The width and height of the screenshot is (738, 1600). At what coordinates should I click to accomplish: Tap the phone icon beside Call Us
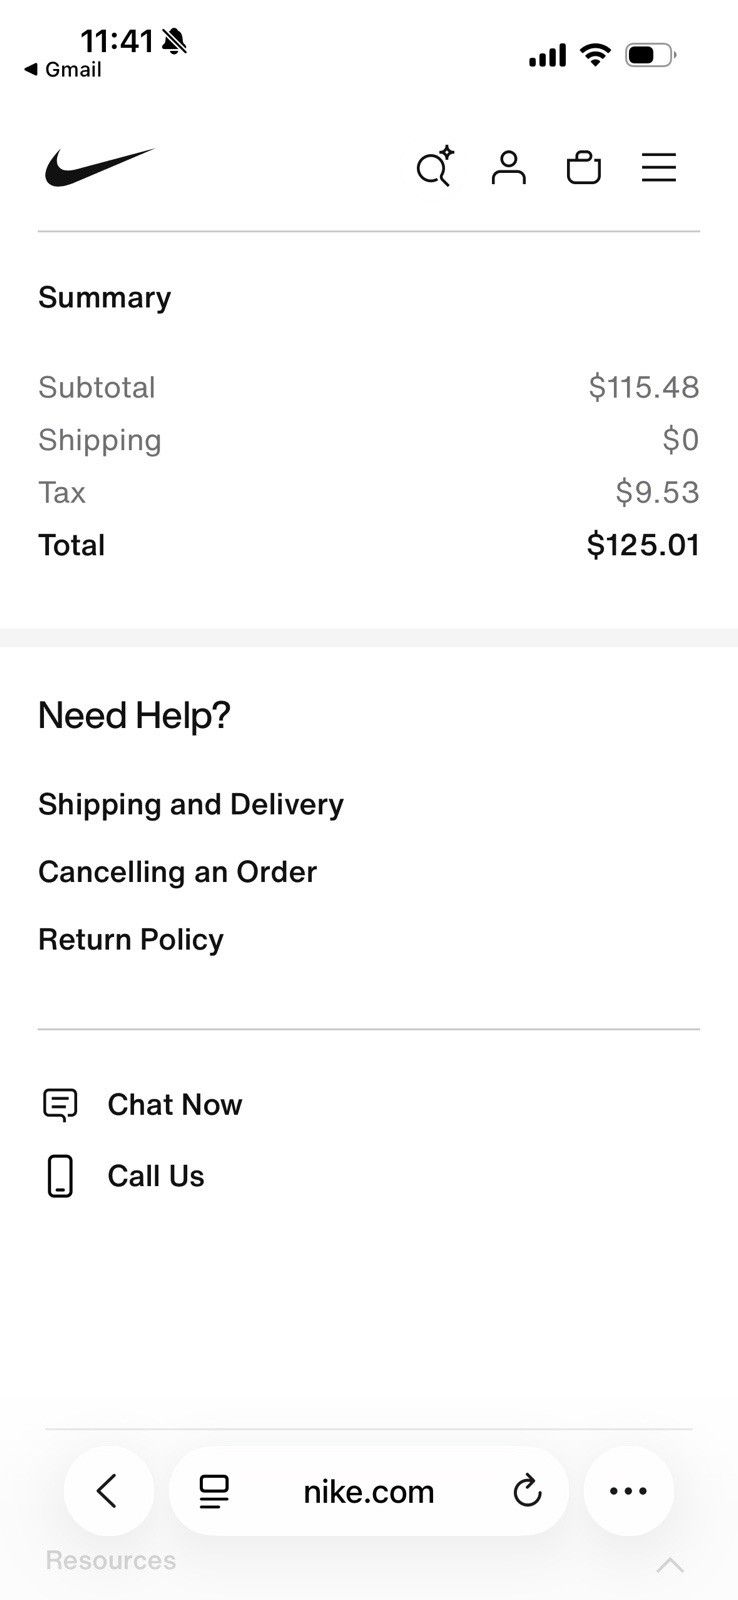pyautogui.click(x=60, y=1176)
